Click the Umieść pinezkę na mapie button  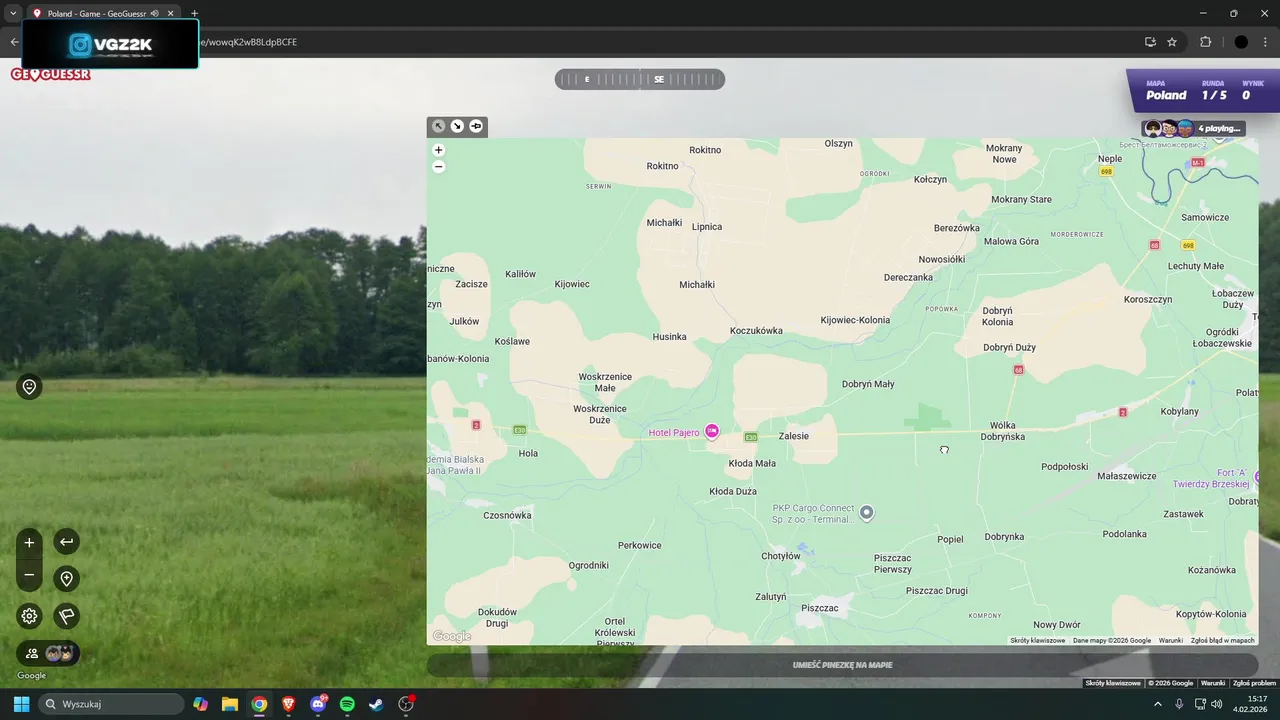click(842, 665)
